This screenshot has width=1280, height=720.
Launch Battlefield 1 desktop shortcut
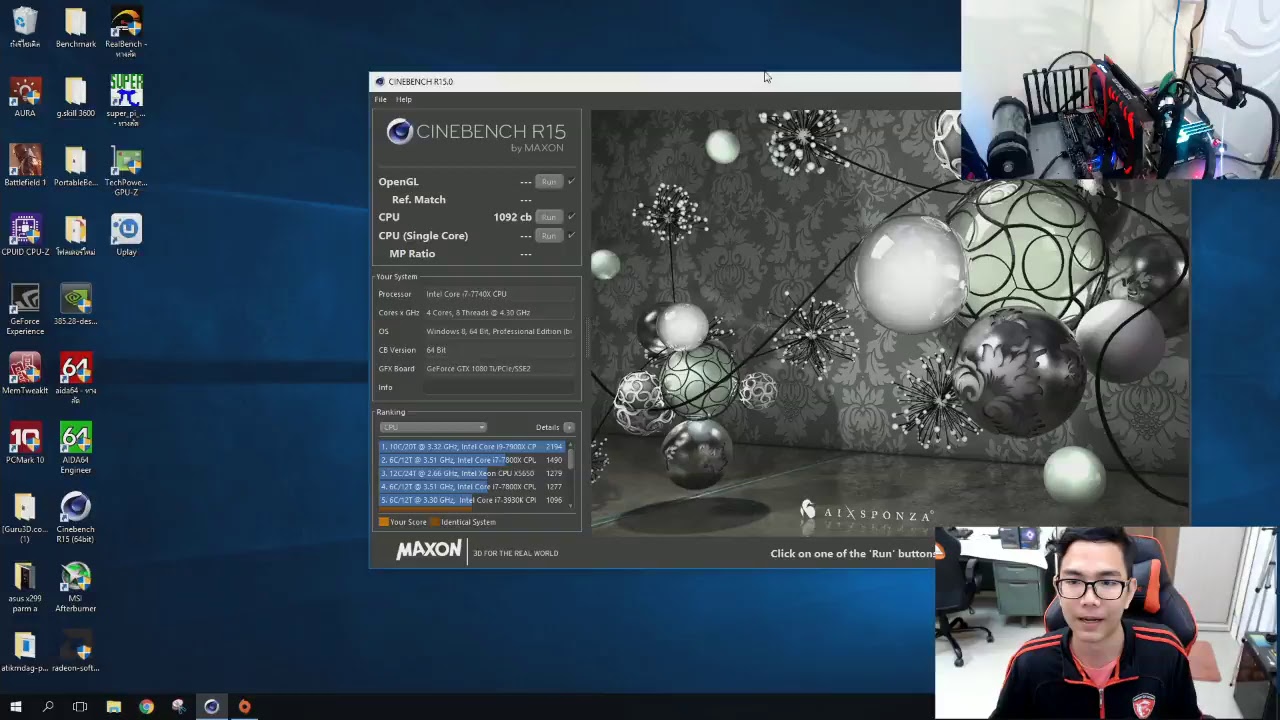(25, 166)
